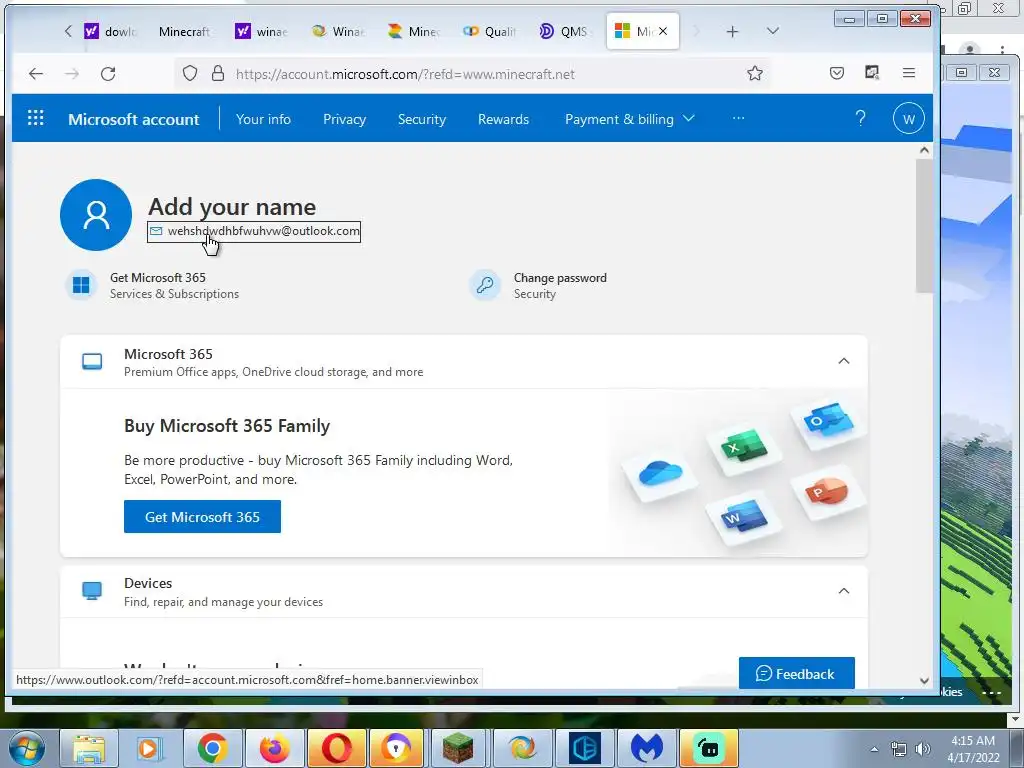The width and height of the screenshot is (1024, 768).
Task: Open File Explorer from the taskbar
Action: [89, 748]
